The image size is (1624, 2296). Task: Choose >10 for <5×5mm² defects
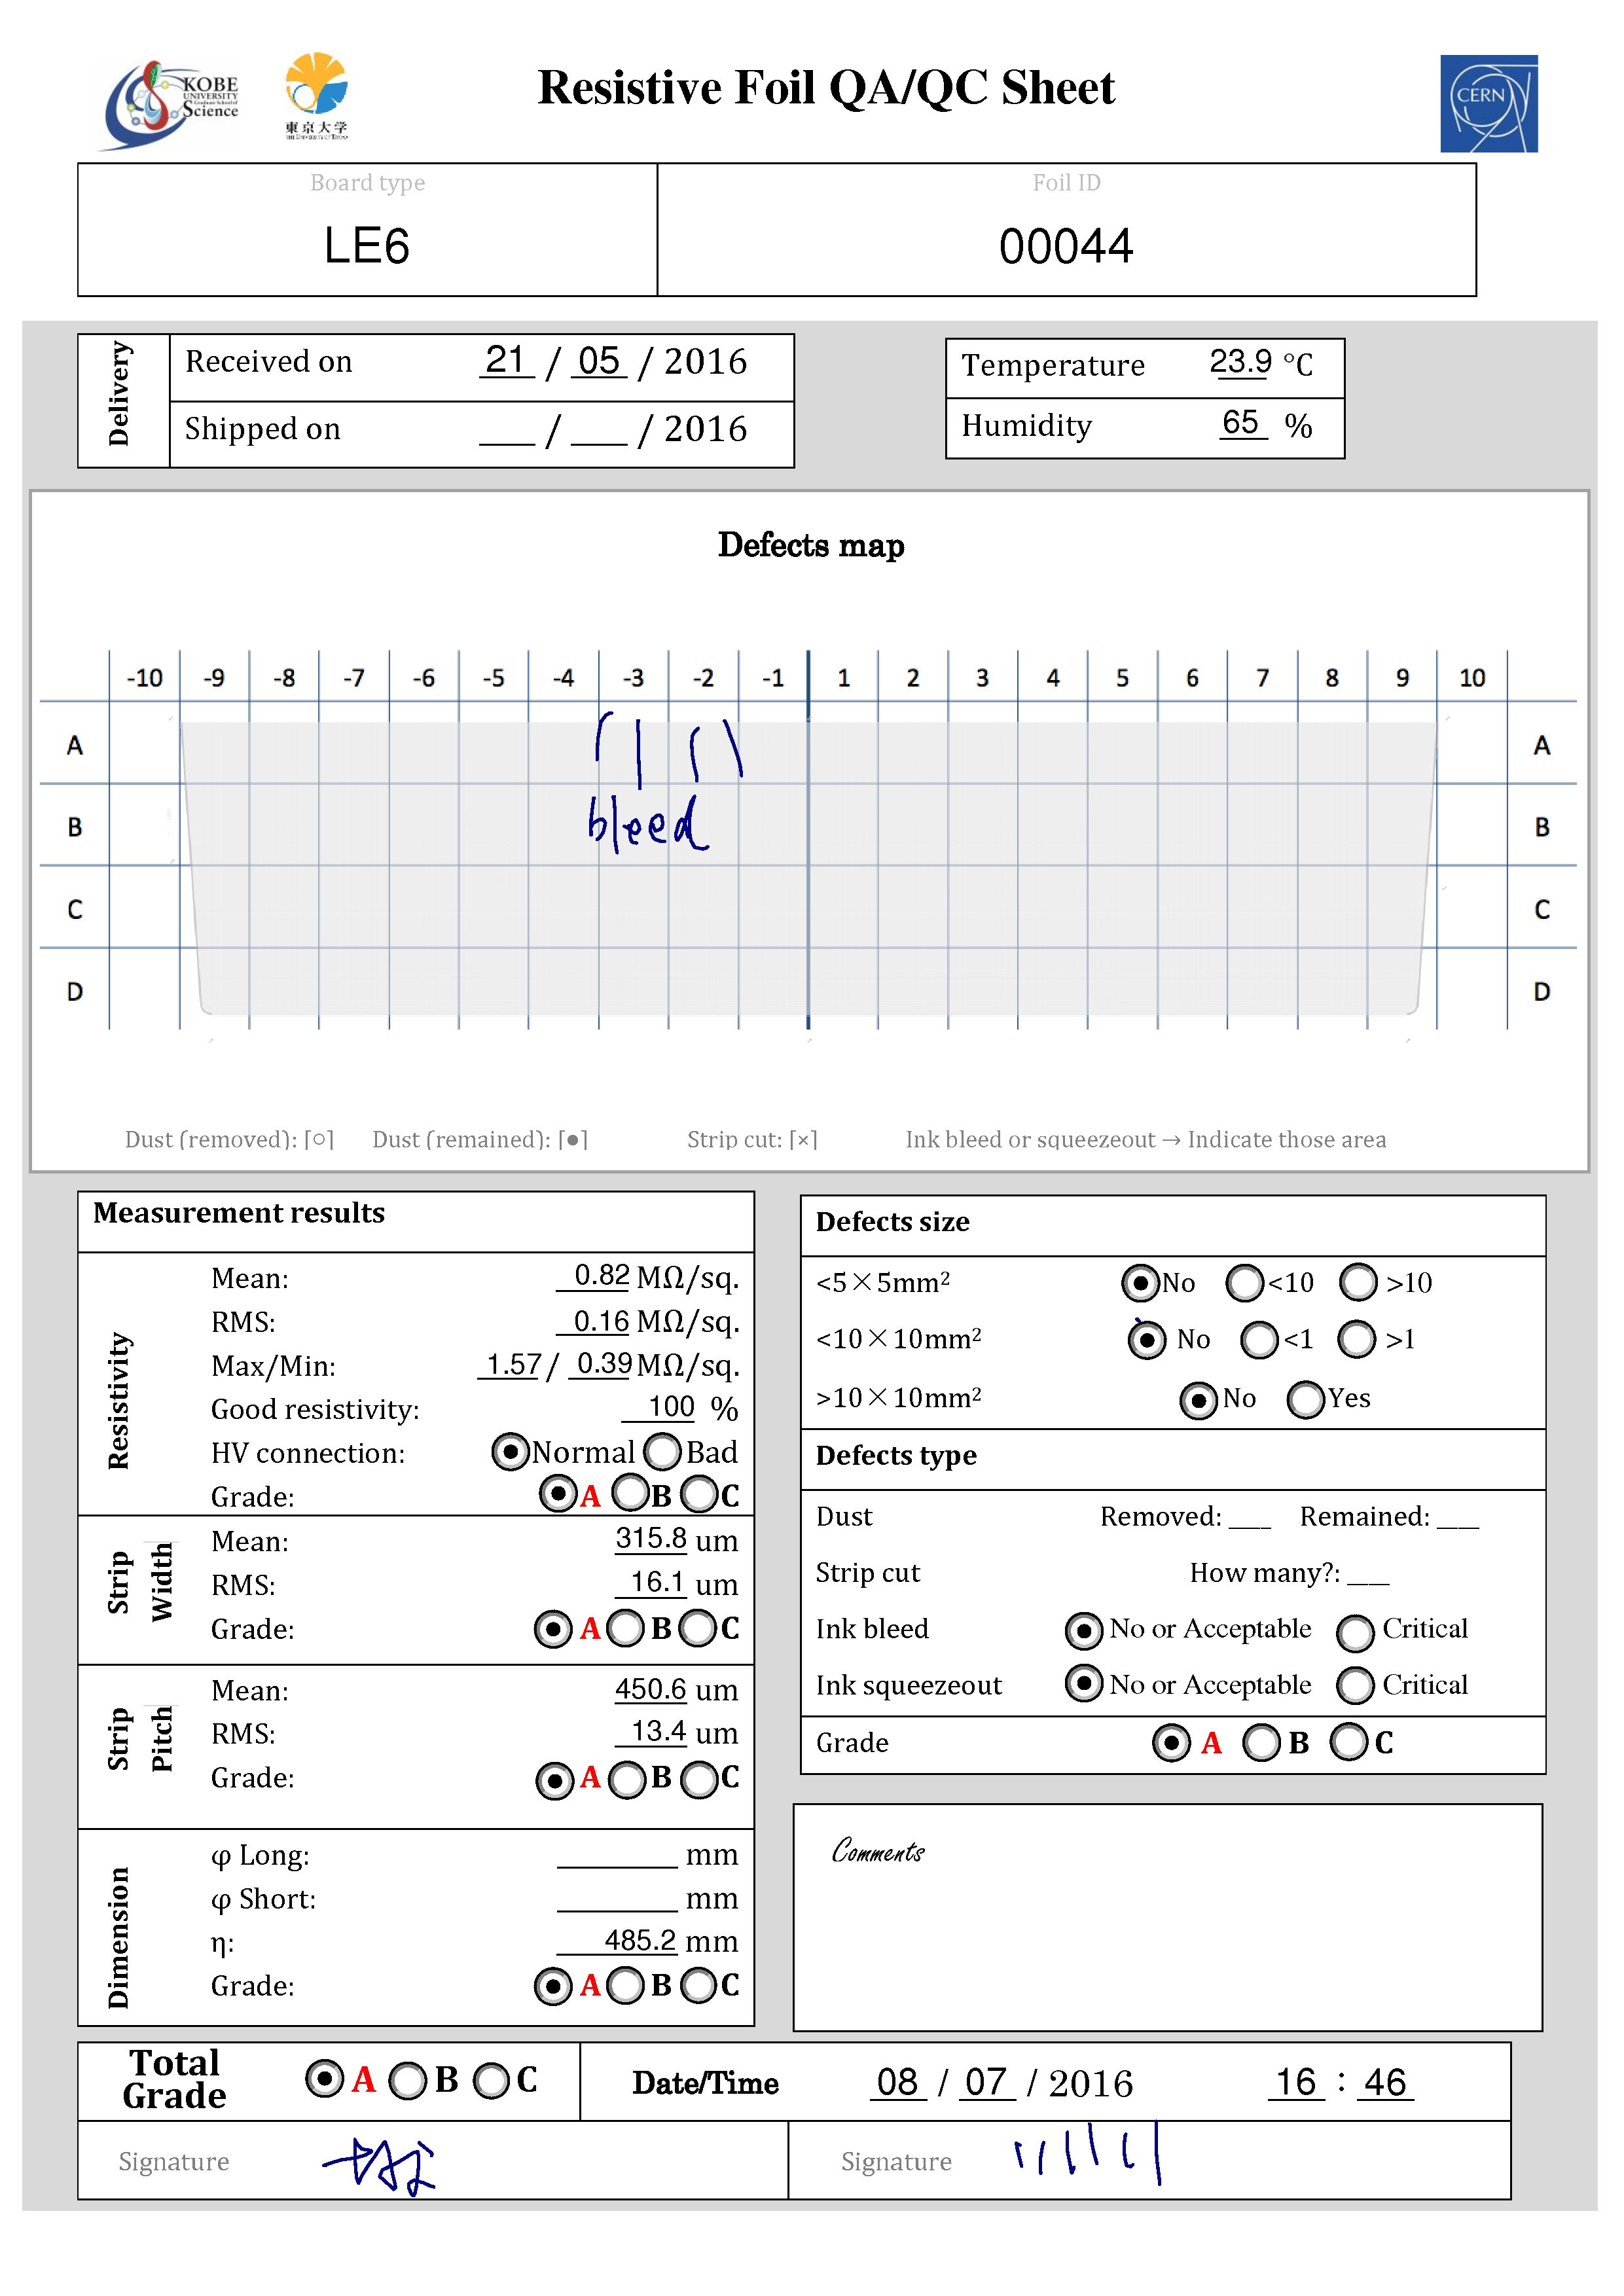[1359, 1282]
